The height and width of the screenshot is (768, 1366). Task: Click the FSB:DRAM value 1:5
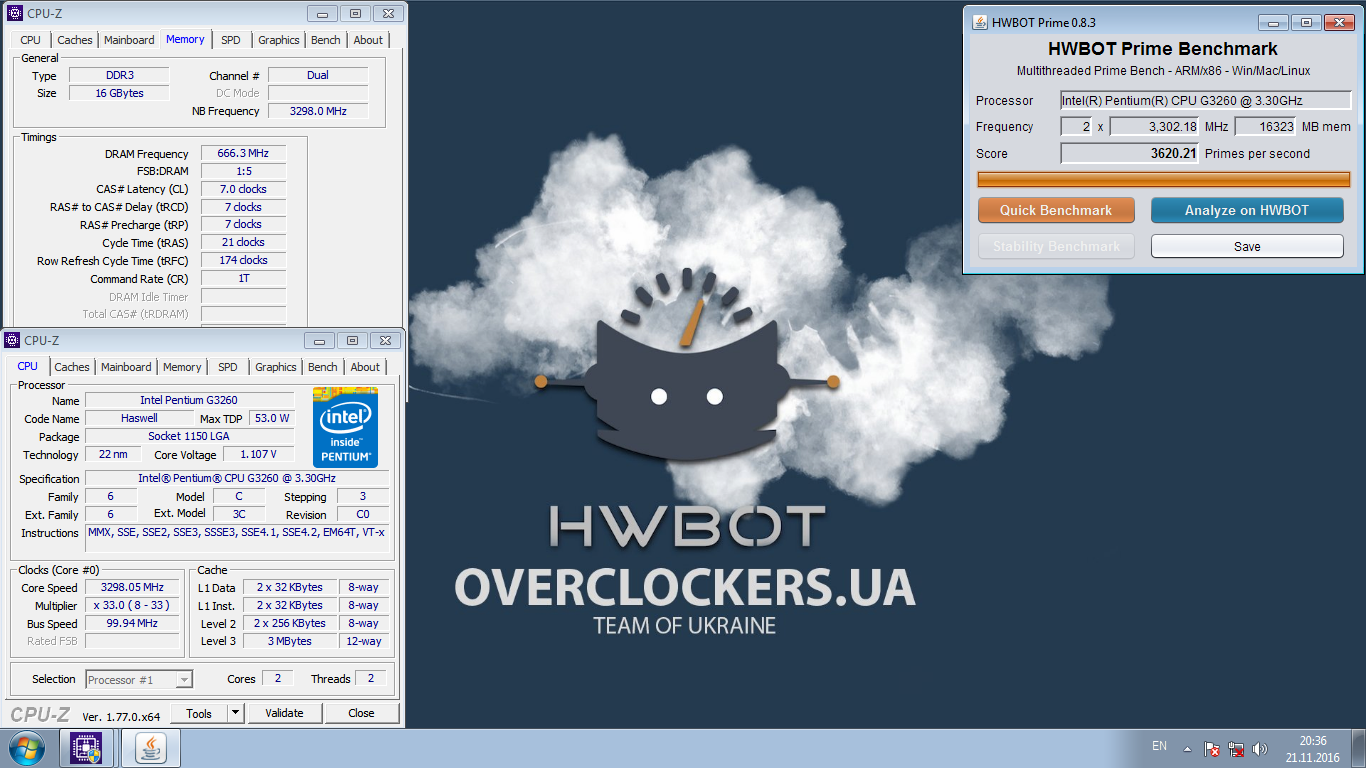[x=243, y=171]
